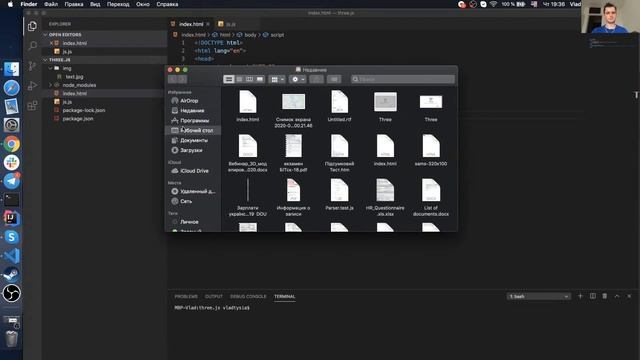Open IntelliJ IDEA from the Dock
The image size is (640, 360).
click(11, 218)
